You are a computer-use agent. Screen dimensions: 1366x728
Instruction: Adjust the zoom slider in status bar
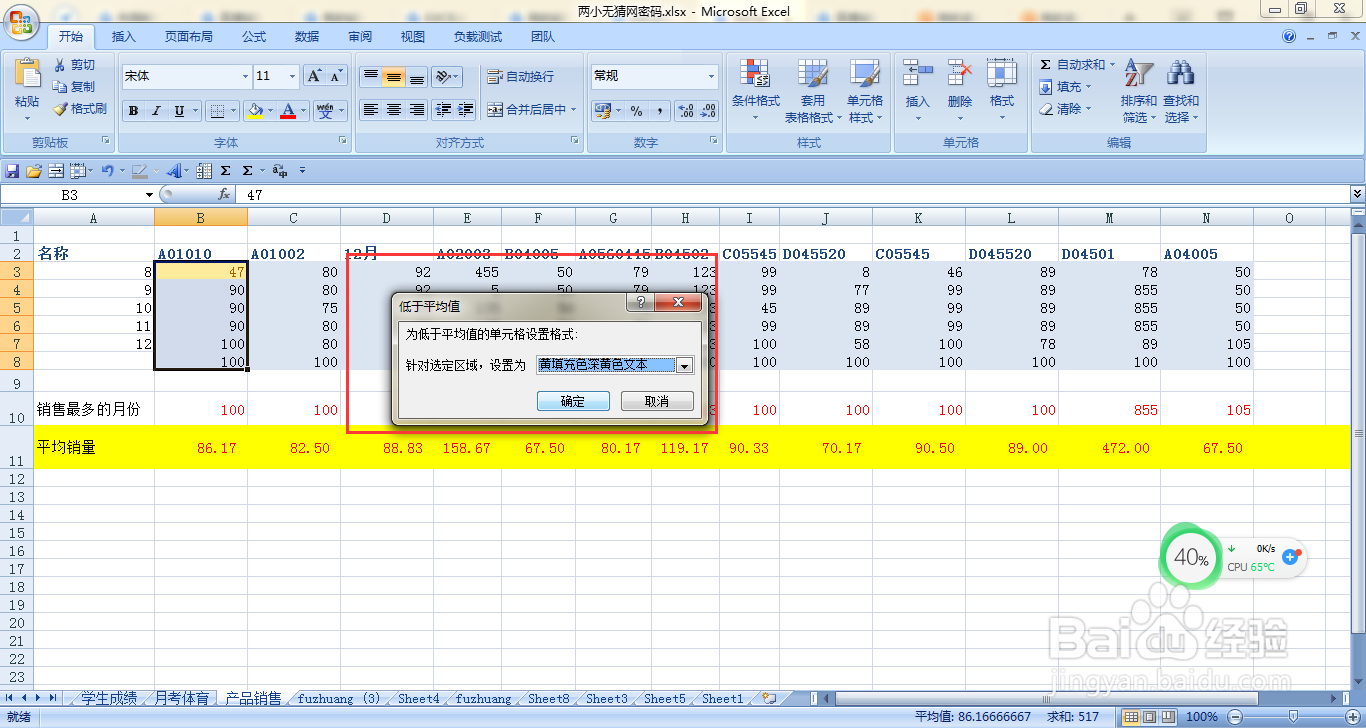pos(1292,717)
